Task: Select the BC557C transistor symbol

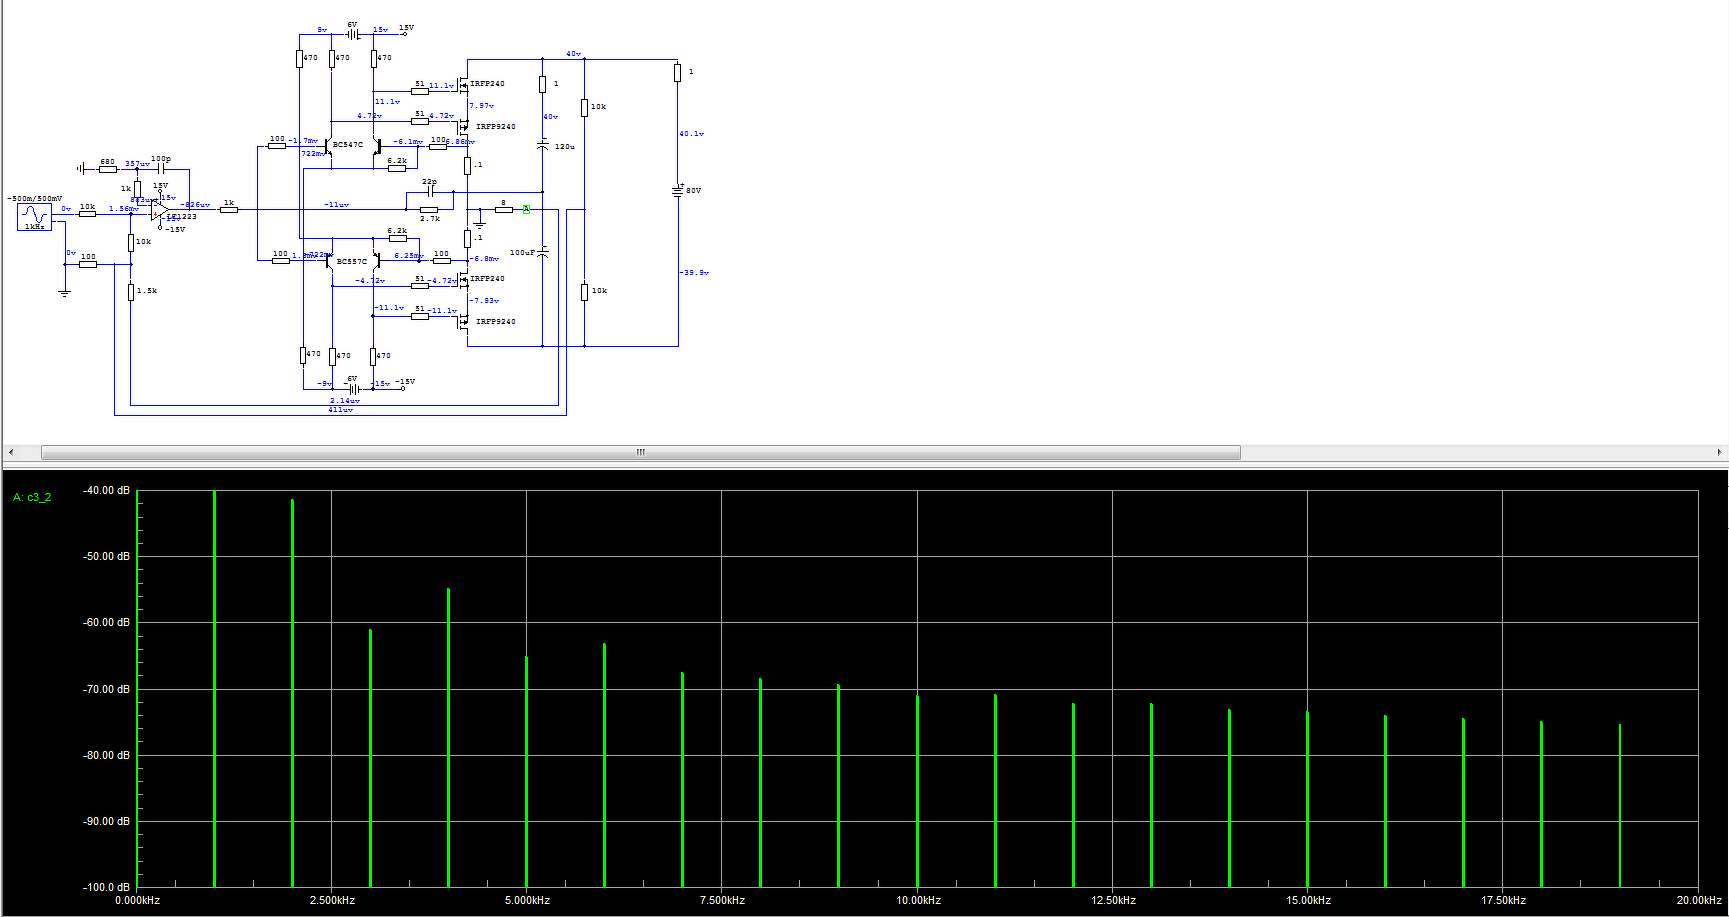Action: pyautogui.click(x=329, y=262)
